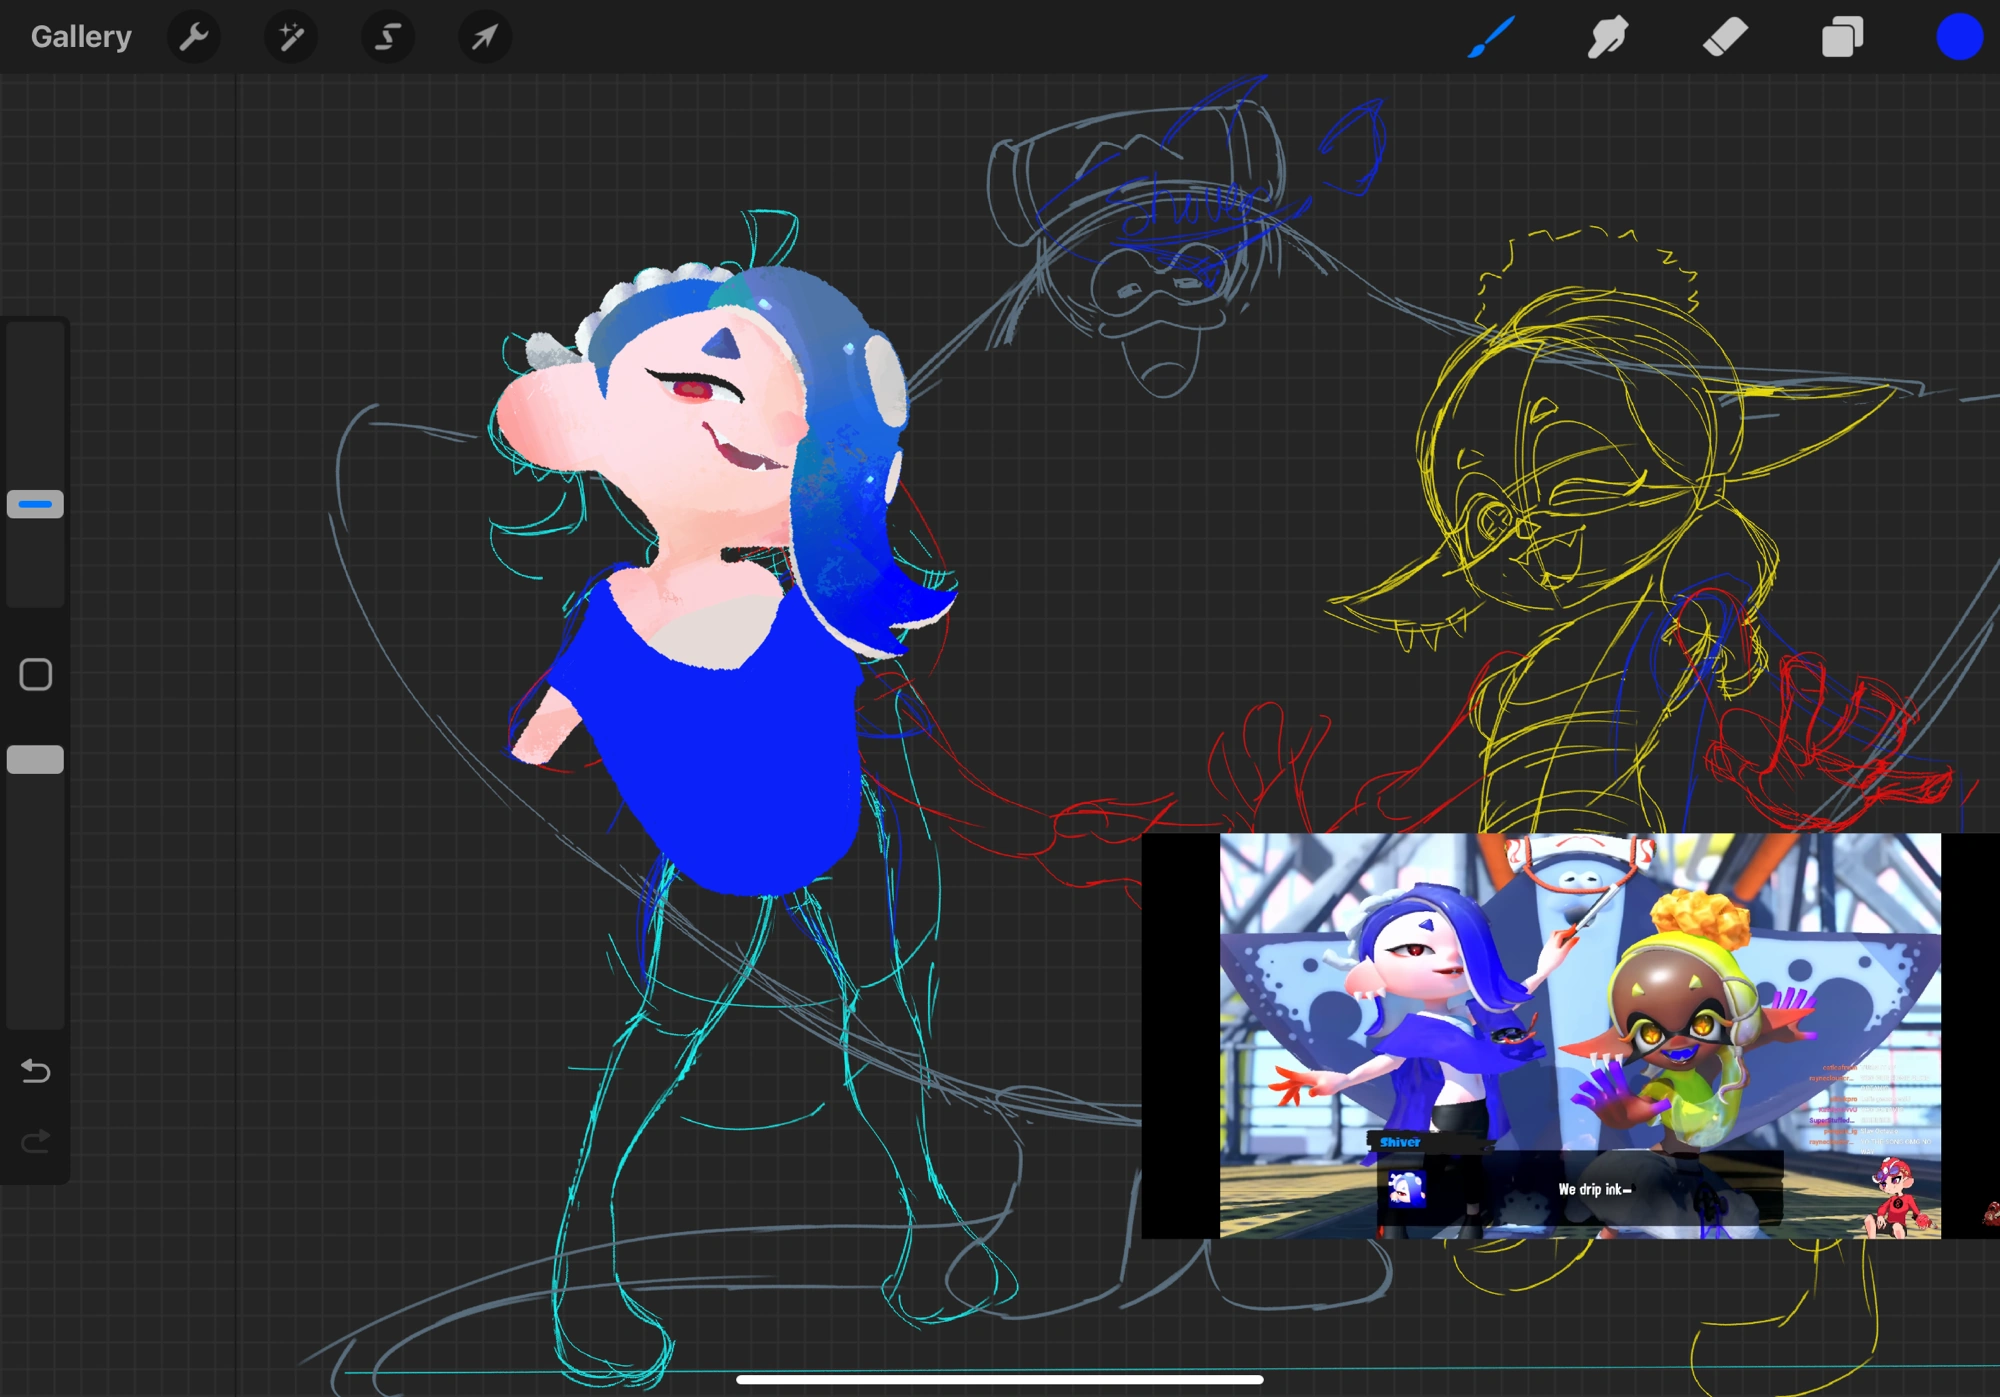This screenshot has width=2000, height=1397.
Task: Open the Actions menu with the wrench icon
Action: pyautogui.click(x=194, y=37)
